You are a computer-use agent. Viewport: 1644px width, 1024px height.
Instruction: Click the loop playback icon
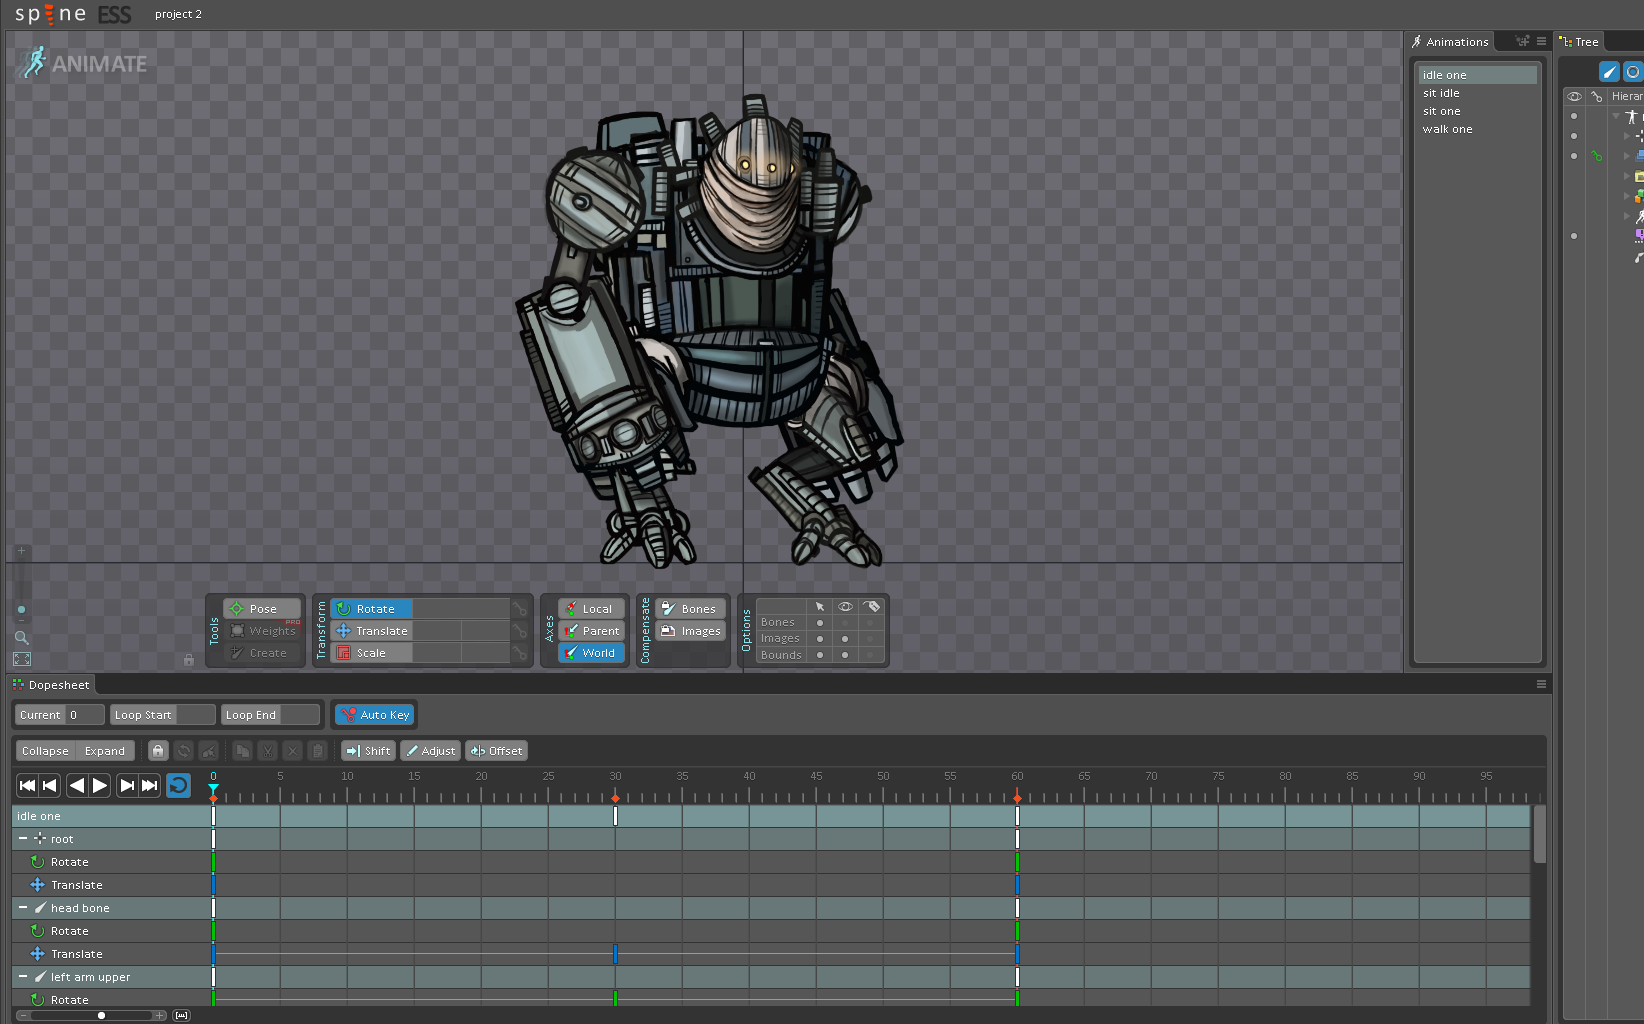click(178, 786)
